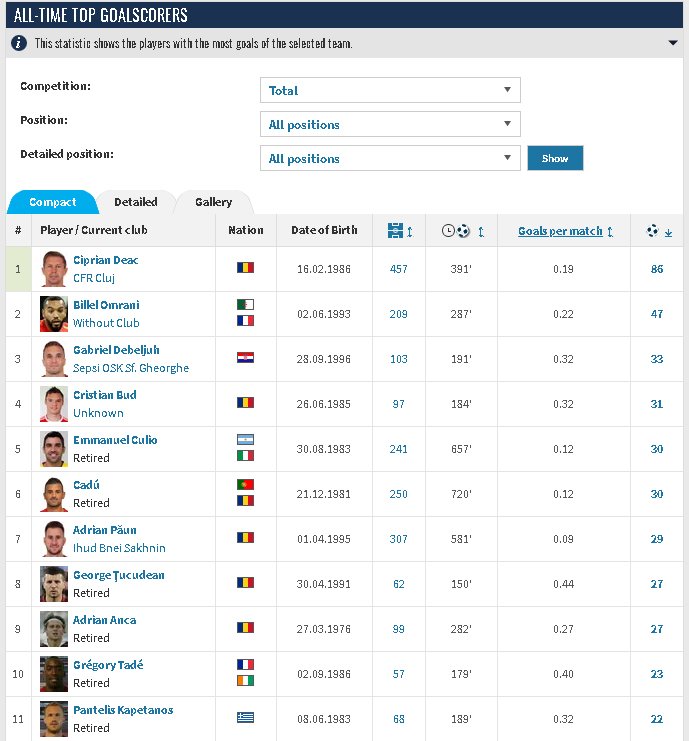Open the Position dropdown
The height and width of the screenshot is (741, 689).
click(x=390, y=124)
